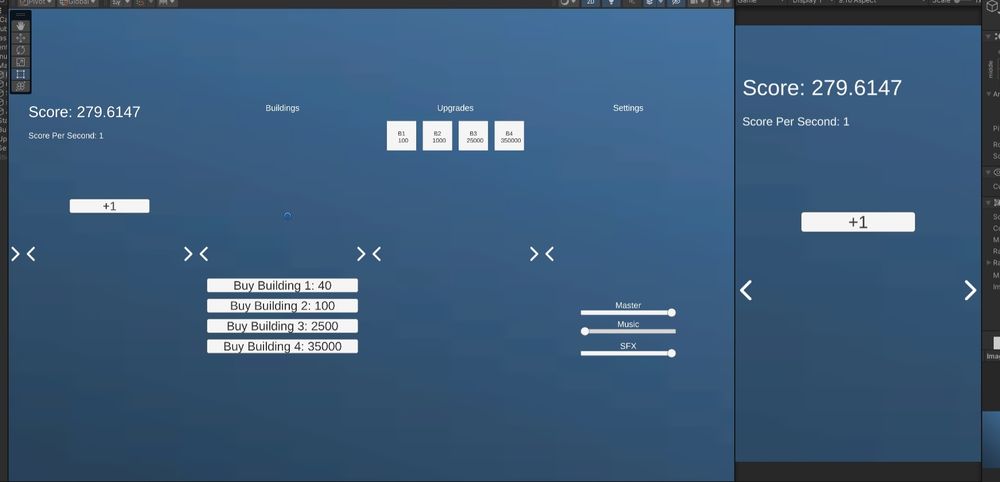Select the Master slider label
The width and height of the screenshot is (1000, 482).
point(628,305)
